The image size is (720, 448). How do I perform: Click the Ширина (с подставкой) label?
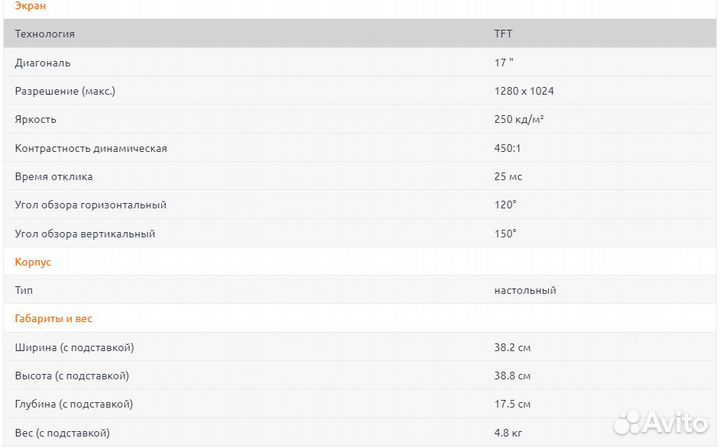point(75,347)
